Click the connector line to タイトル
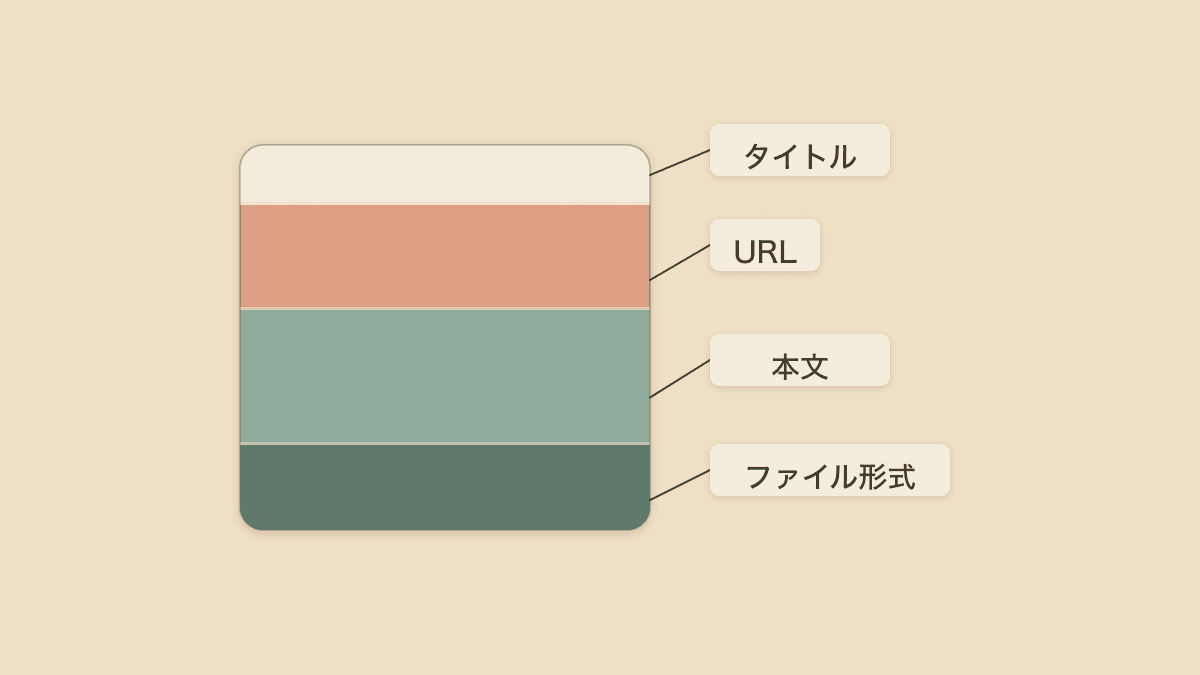Screen dimensions: 1200x675 click(x=680, y=162)
